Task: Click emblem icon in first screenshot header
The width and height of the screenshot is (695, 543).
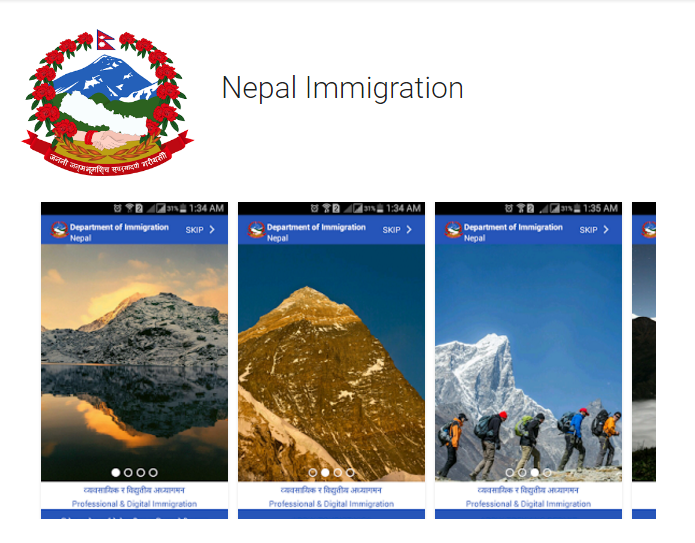Action: [x=59, y=229]
